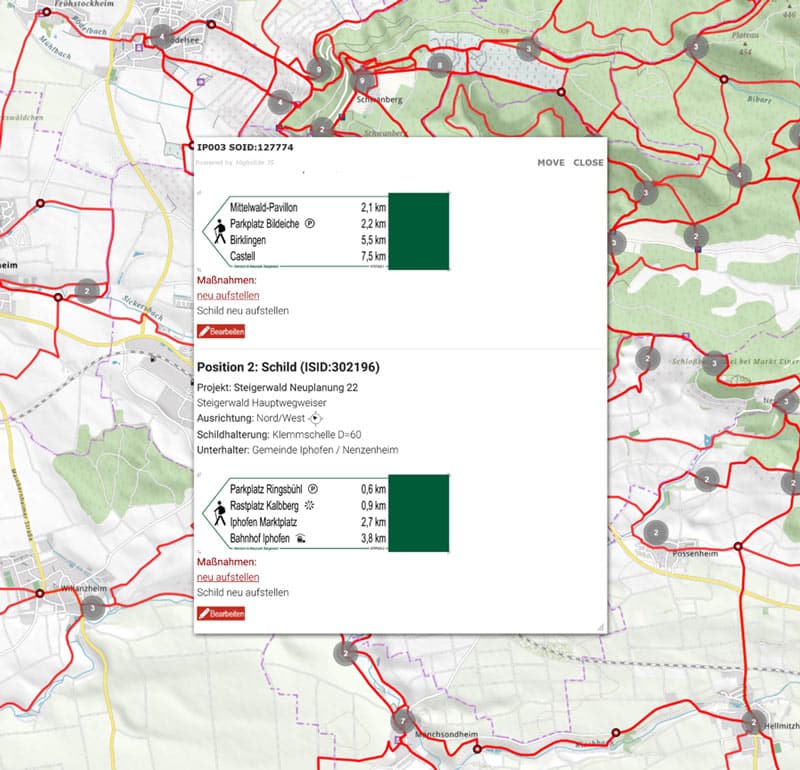Image resolution: width=800 pixels, height=770 pixels.
Task: Open the cluster marker 7 at Mönchsondheim
Action: coord(402,719)
